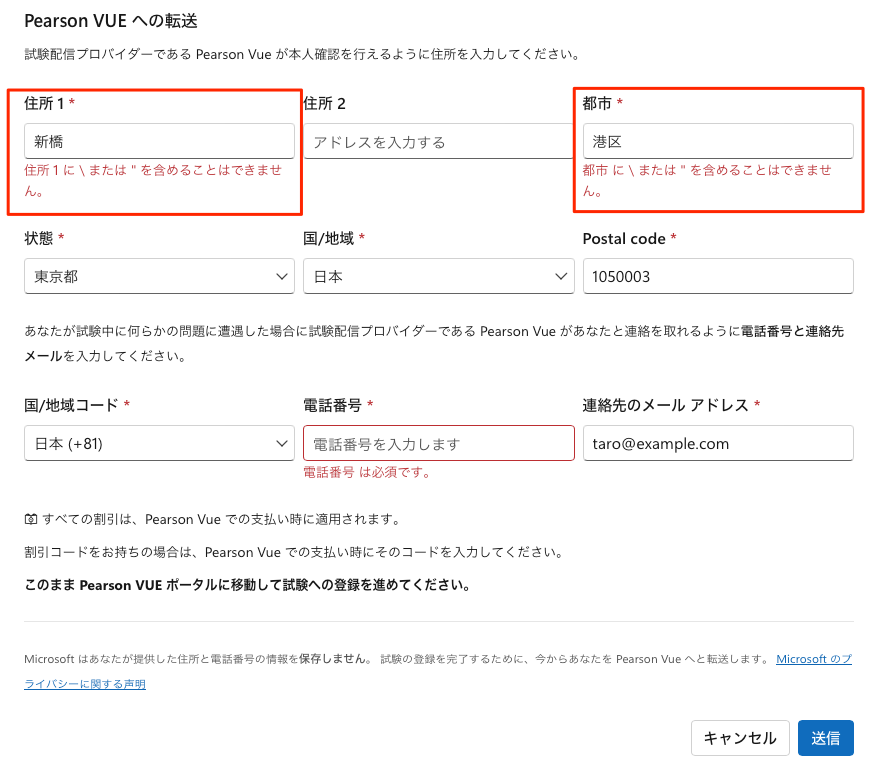890x762 pixels.
Task: Click the 住所 1 input field containing 新橋
Action: [159, 141]
